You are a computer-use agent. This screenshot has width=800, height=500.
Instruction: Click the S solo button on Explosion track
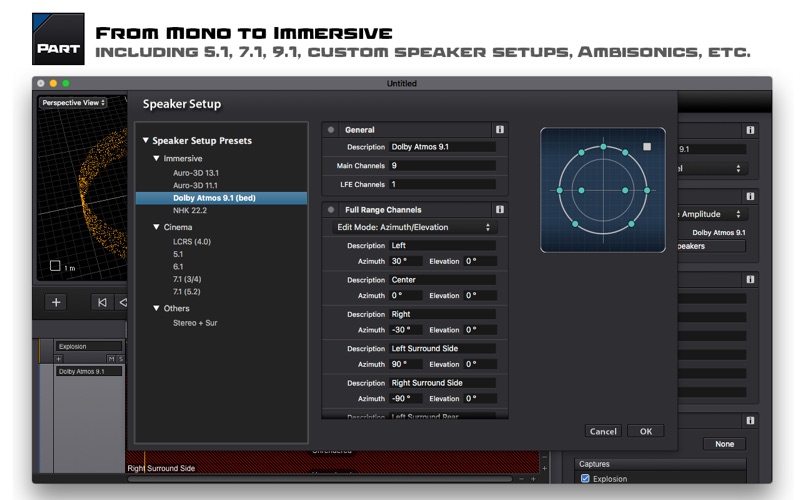120,359
